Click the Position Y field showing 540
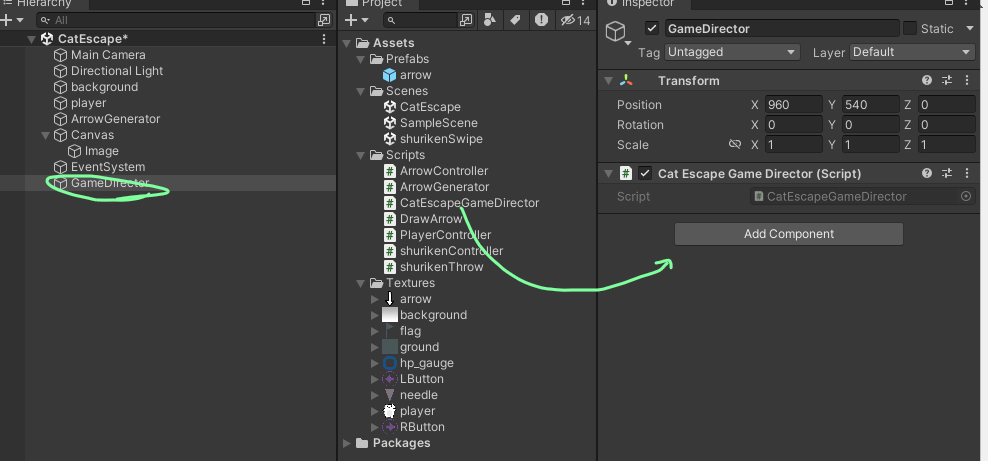Image resolution: width=988 pixels, height=461 pixels. click(x=870, y=105)
